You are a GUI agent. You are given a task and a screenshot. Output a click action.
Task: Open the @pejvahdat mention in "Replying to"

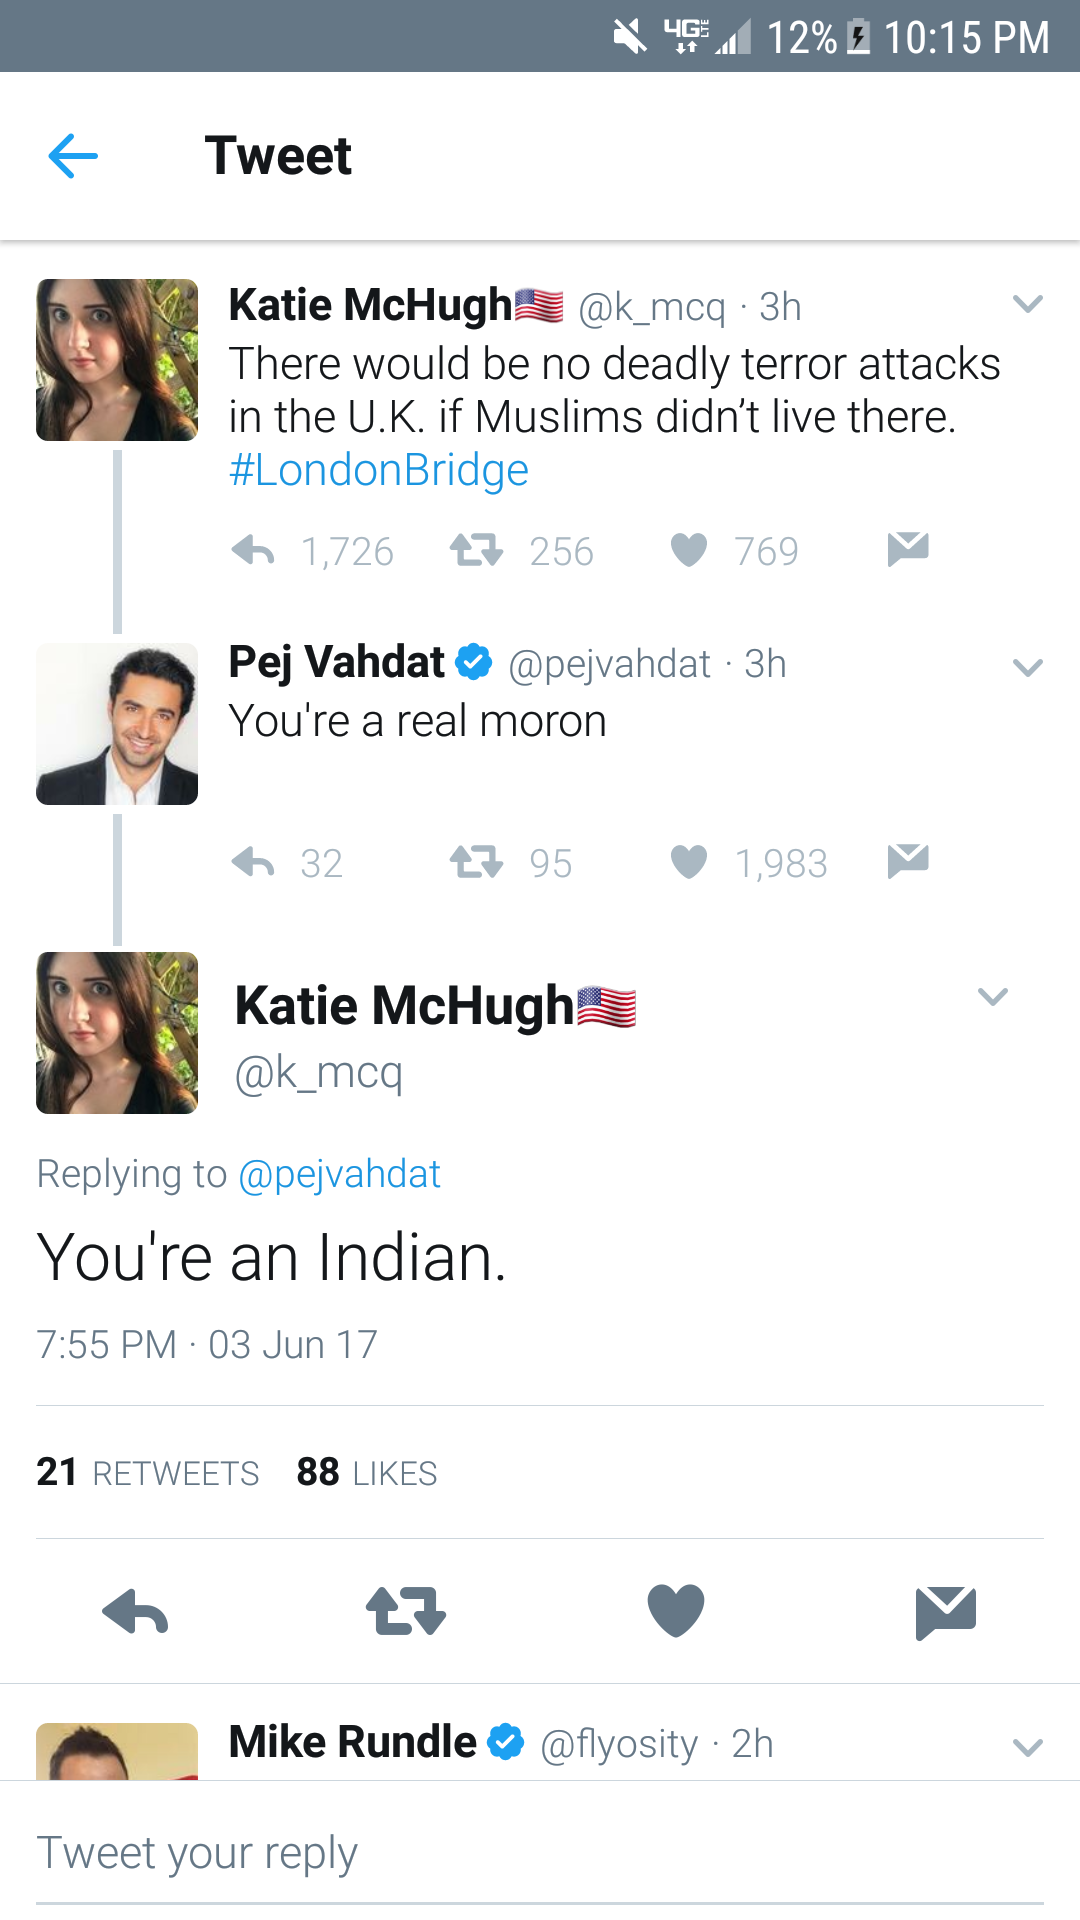[x=339, y=1174]
